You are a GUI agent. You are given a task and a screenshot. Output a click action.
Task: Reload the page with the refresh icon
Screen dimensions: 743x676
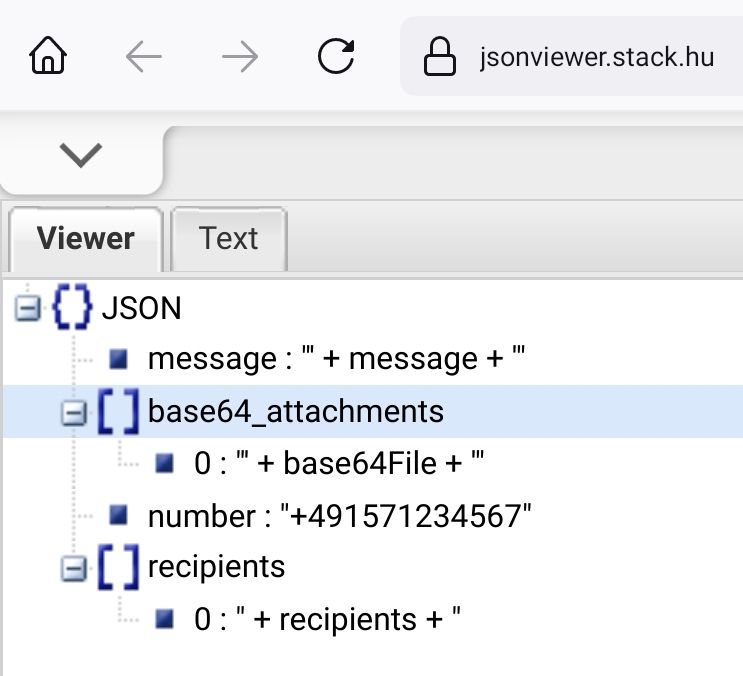point(335,57)
